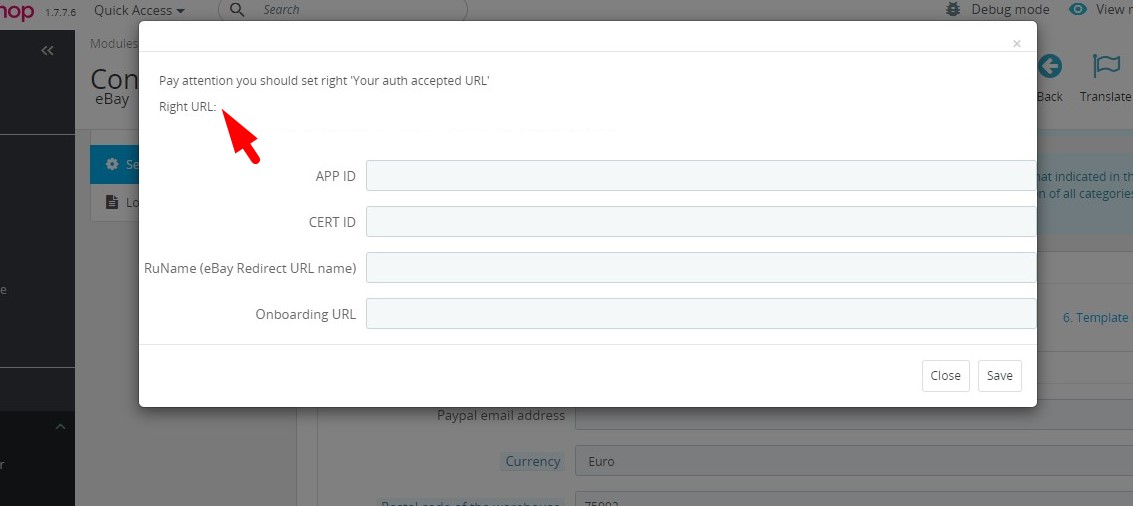Click the Onboarding URL input field

[x=700, y=313]
